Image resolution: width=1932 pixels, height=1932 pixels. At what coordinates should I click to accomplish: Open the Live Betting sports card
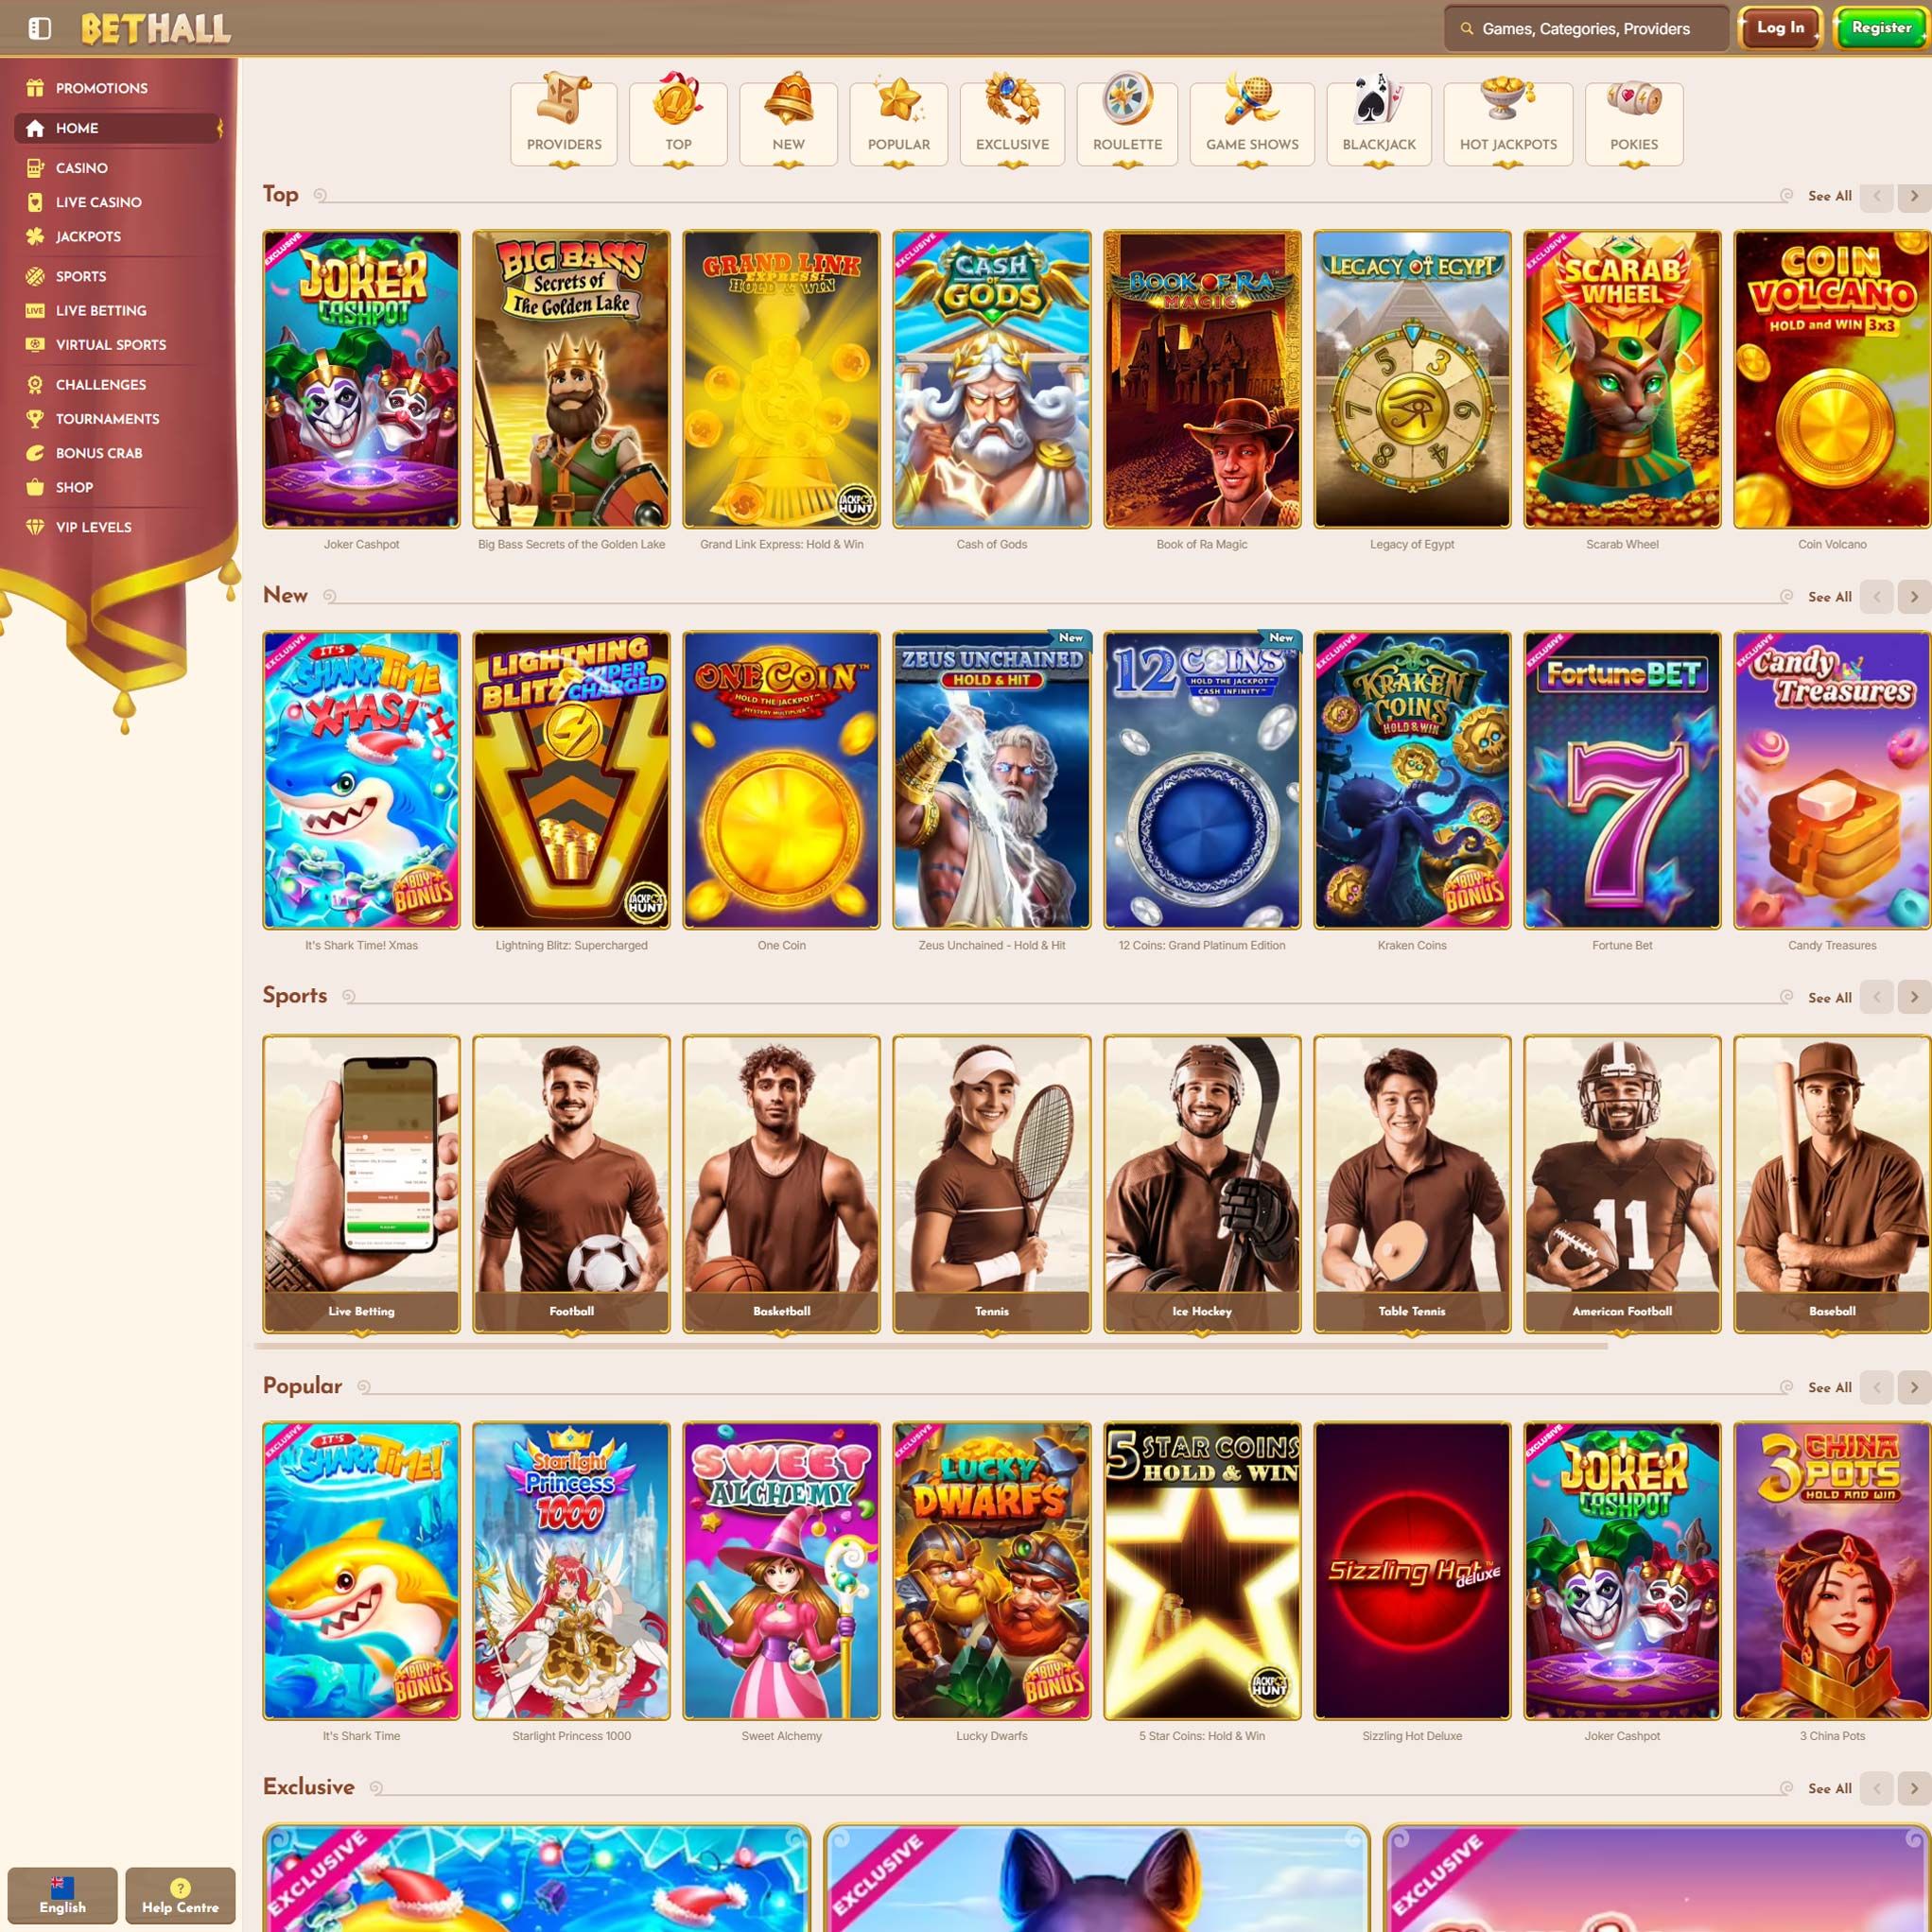(361, 1184)
